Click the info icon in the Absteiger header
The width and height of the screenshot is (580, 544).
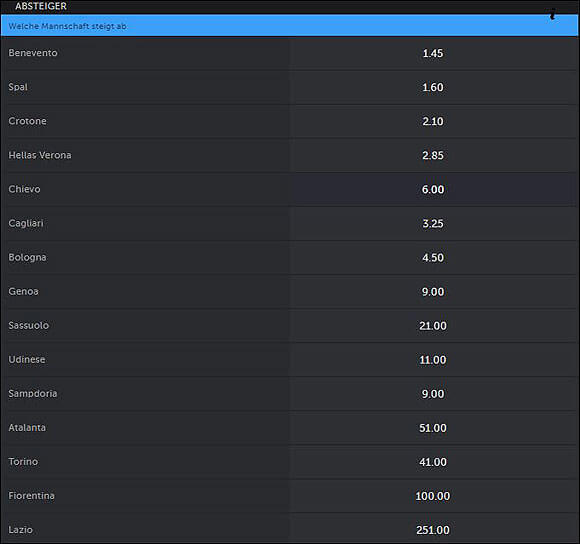pyautogui.click(x=553, y=14)
